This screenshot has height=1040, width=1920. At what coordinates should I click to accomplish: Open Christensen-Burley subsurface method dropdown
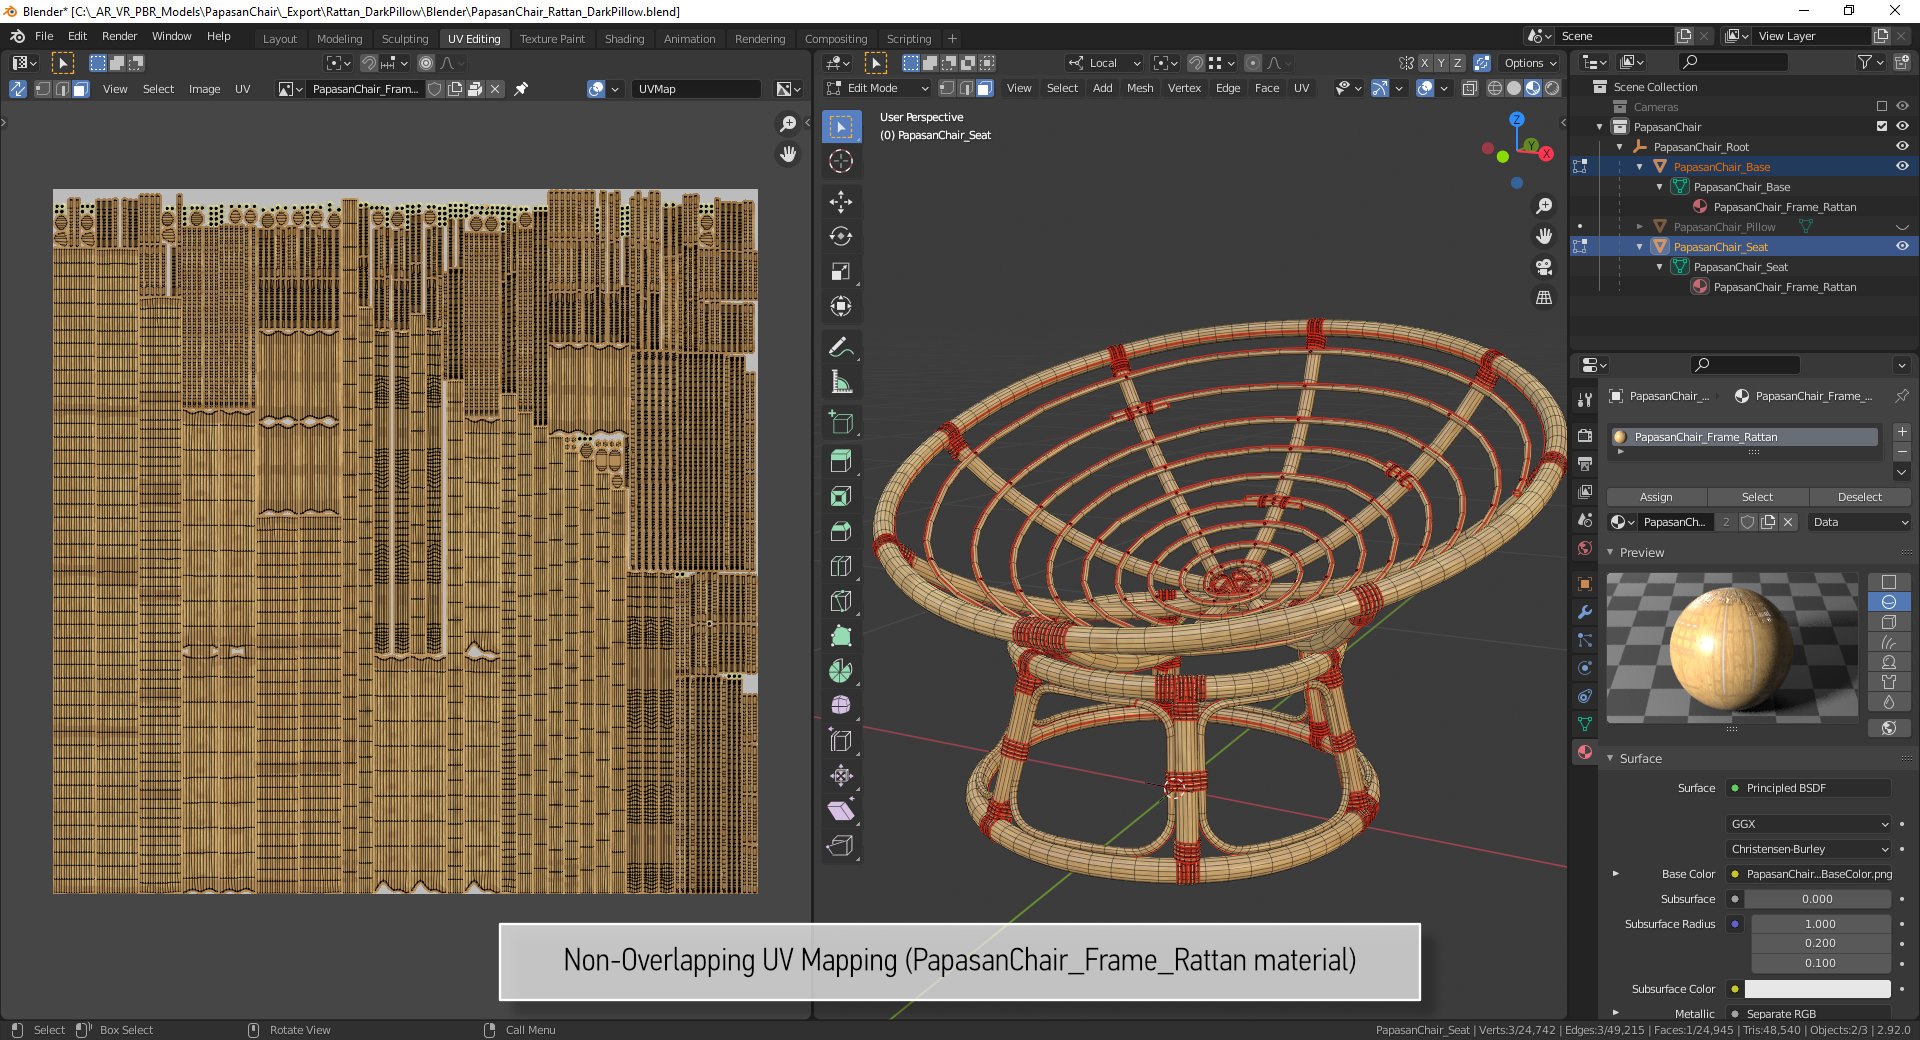coord(1809,849)
